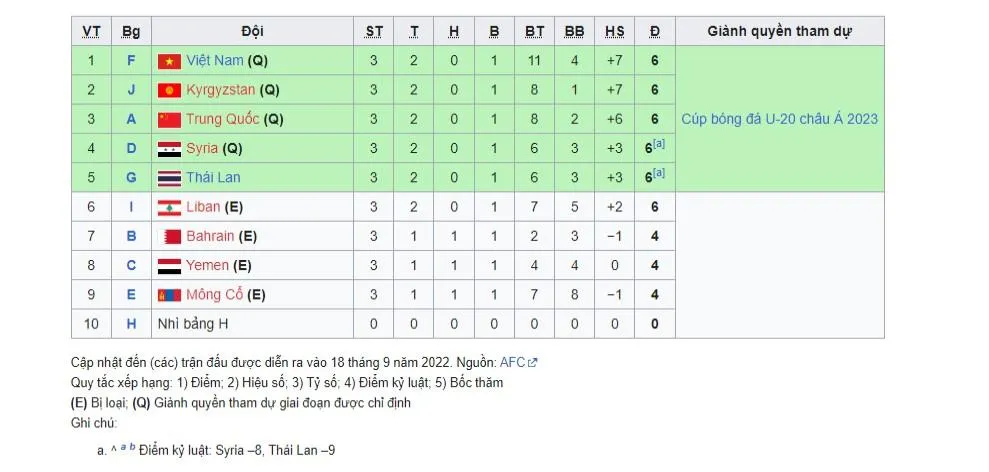Click the Thailand flag icon
Viewport: 989px width, 472px height.
click(x=169, y=178)
